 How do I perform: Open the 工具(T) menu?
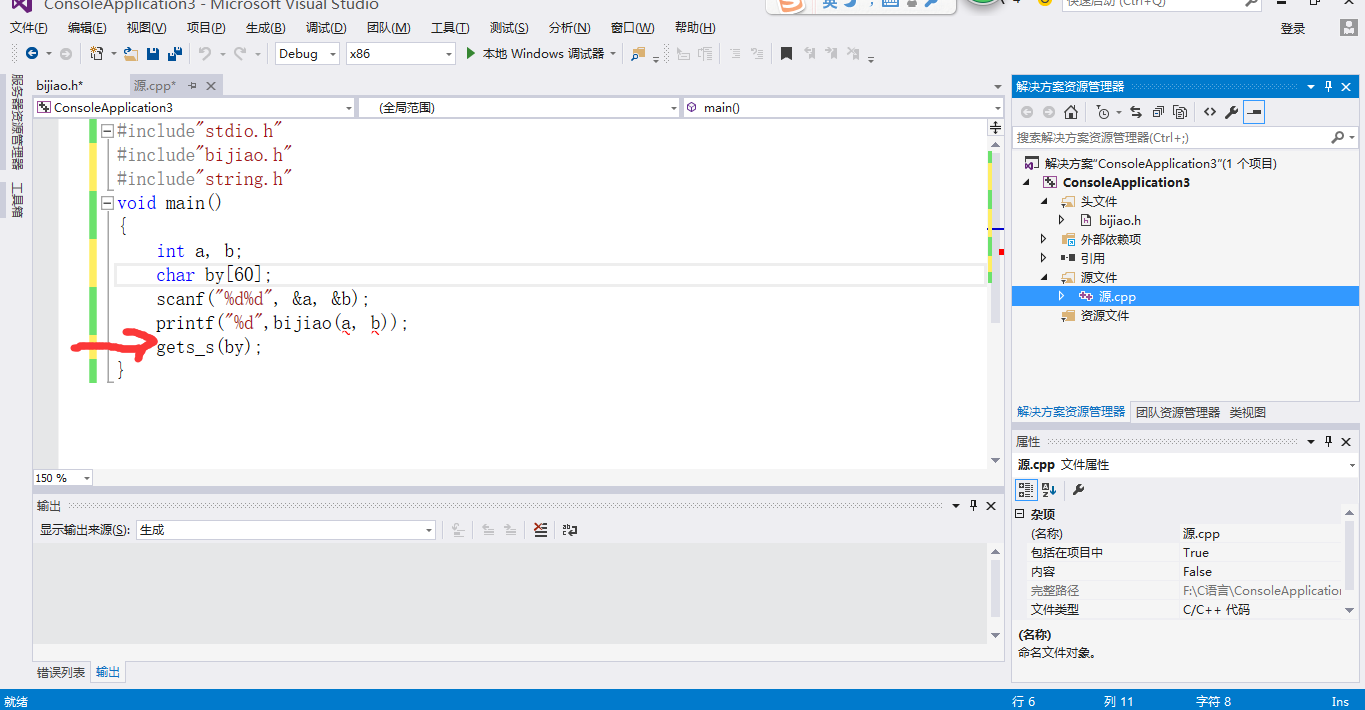(x=450, y=28)
